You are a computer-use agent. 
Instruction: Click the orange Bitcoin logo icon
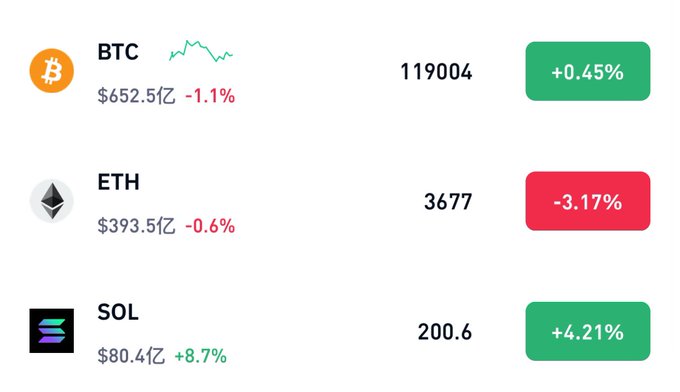pyautogui.click(x=52, y=71)
